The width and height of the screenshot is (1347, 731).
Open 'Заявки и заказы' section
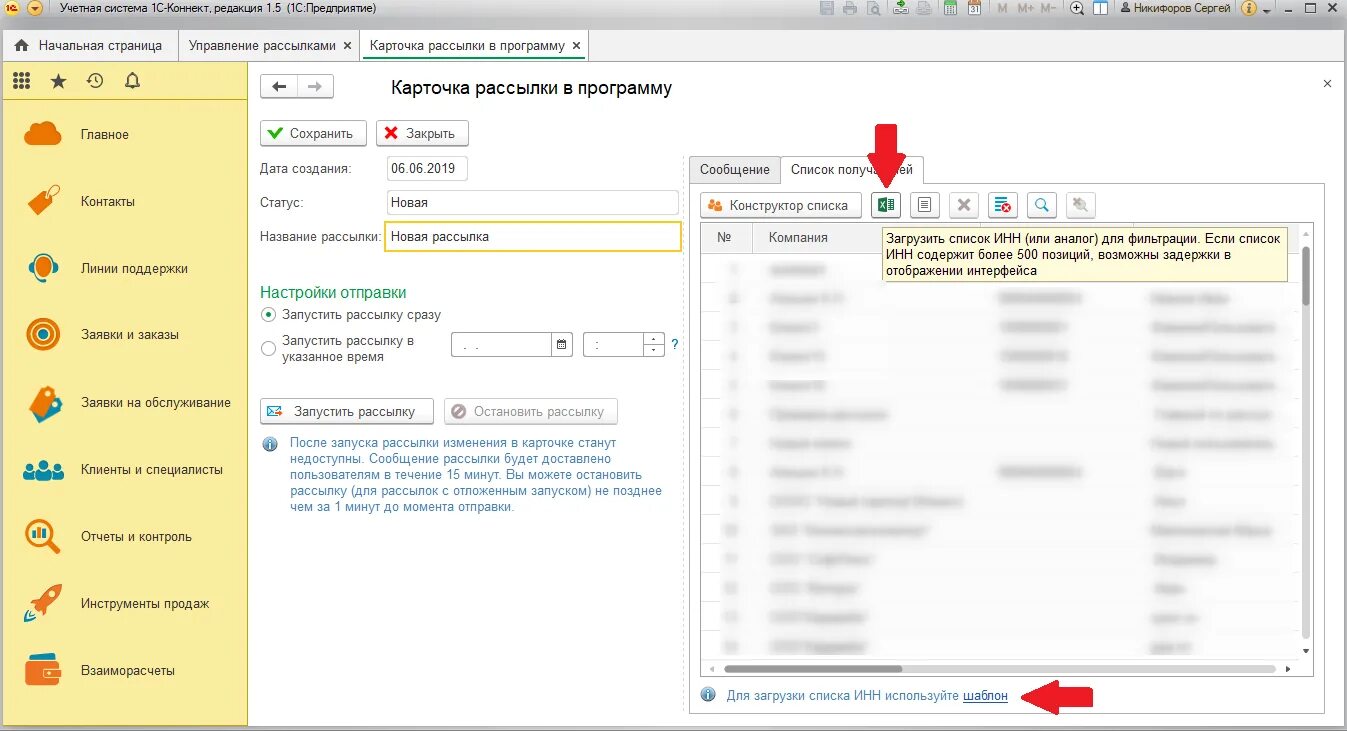(x=124, y=335)
